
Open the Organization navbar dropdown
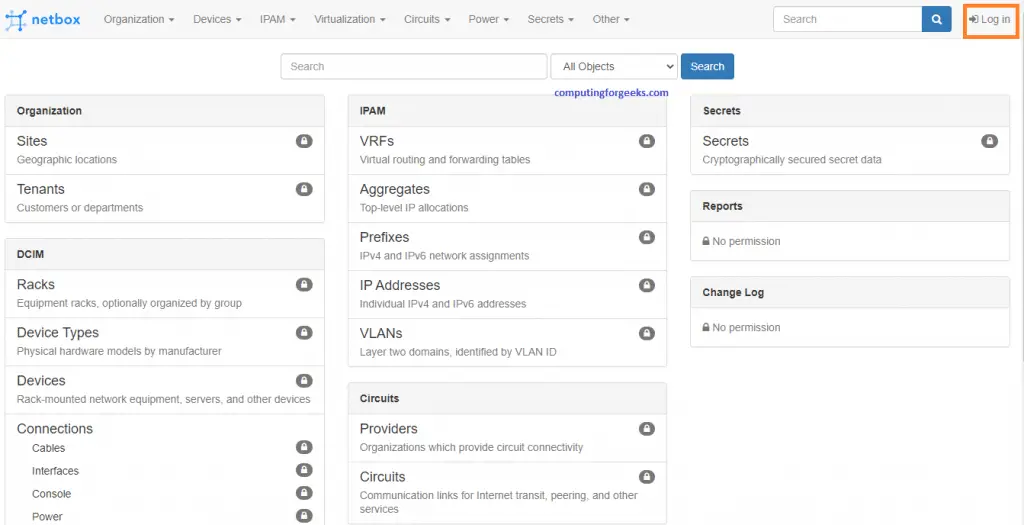click(x=139, y=20)
